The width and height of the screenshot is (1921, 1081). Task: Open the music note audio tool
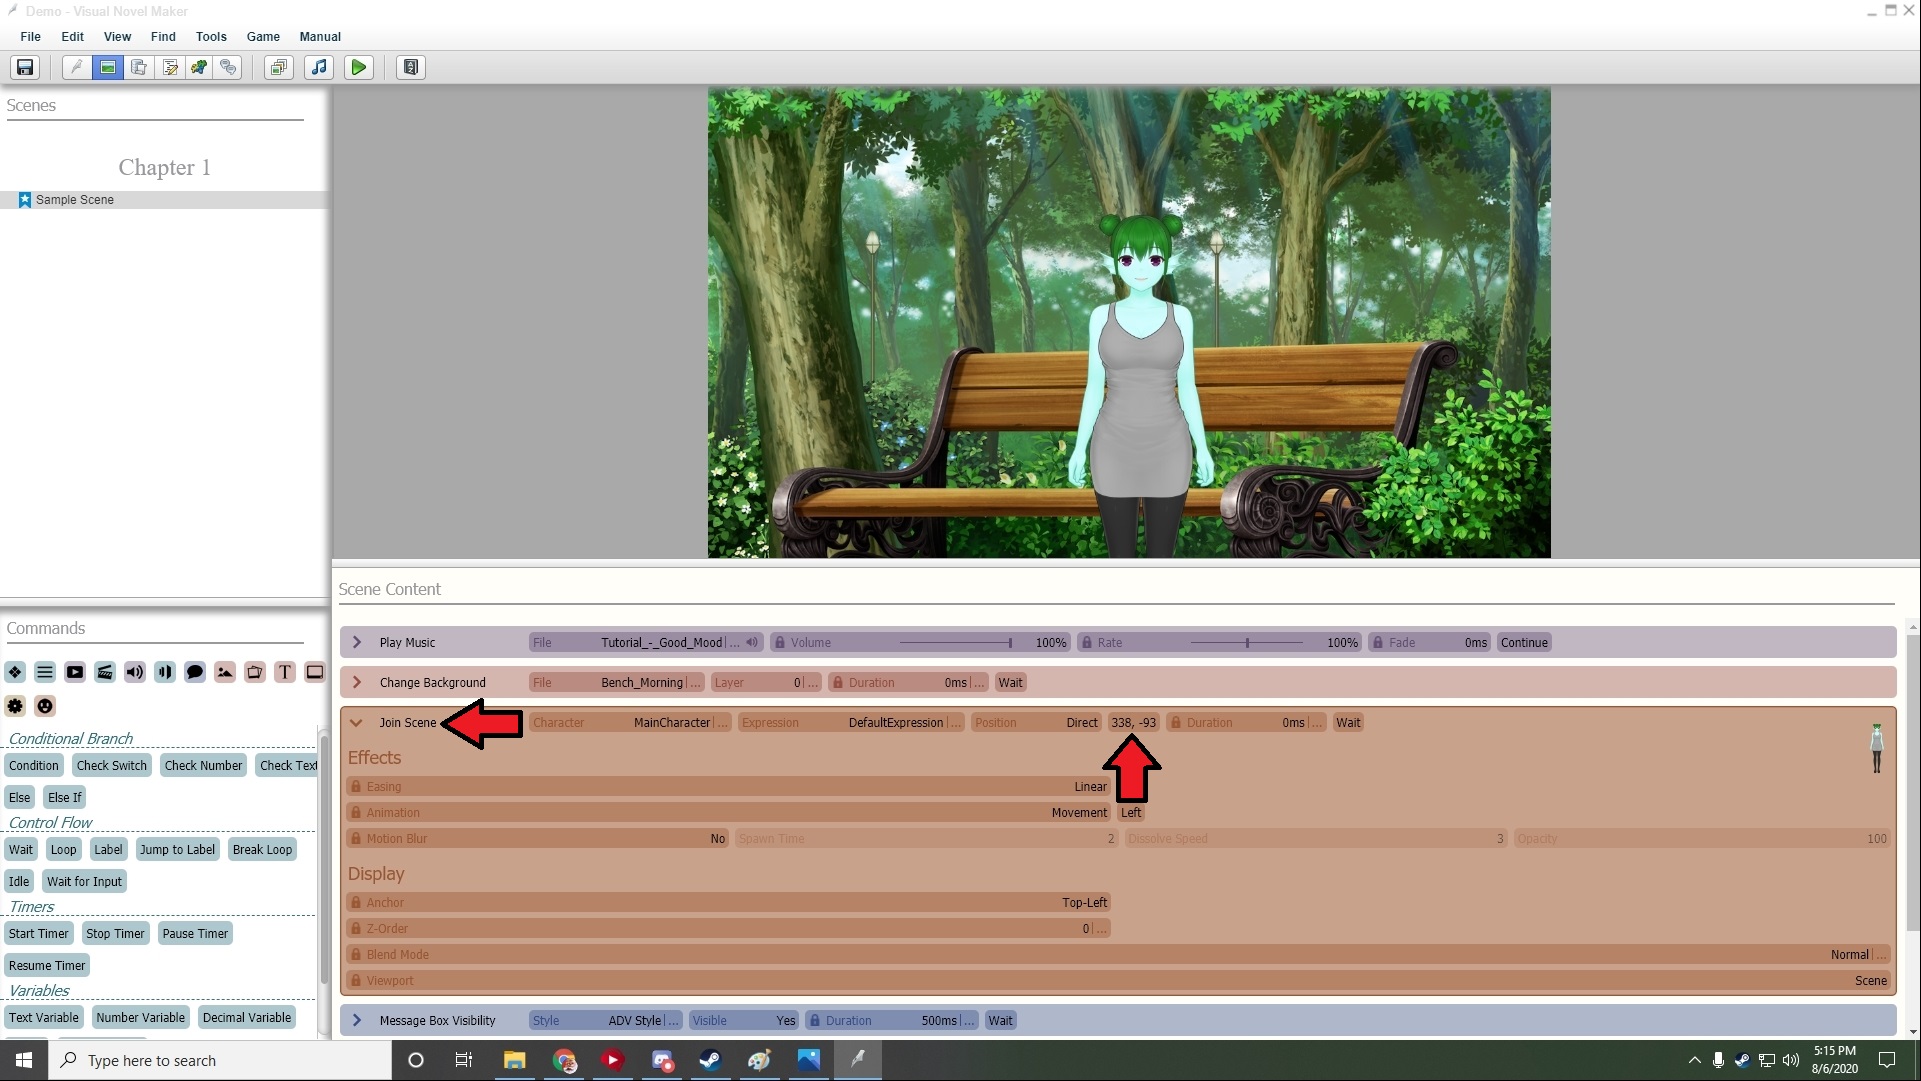(x=319, y=67)
